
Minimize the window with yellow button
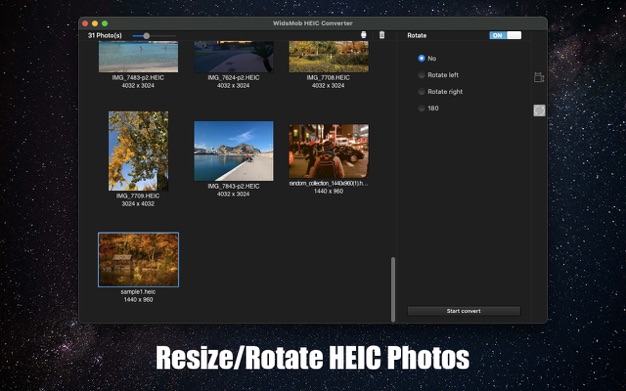click(x=95, y=24)
